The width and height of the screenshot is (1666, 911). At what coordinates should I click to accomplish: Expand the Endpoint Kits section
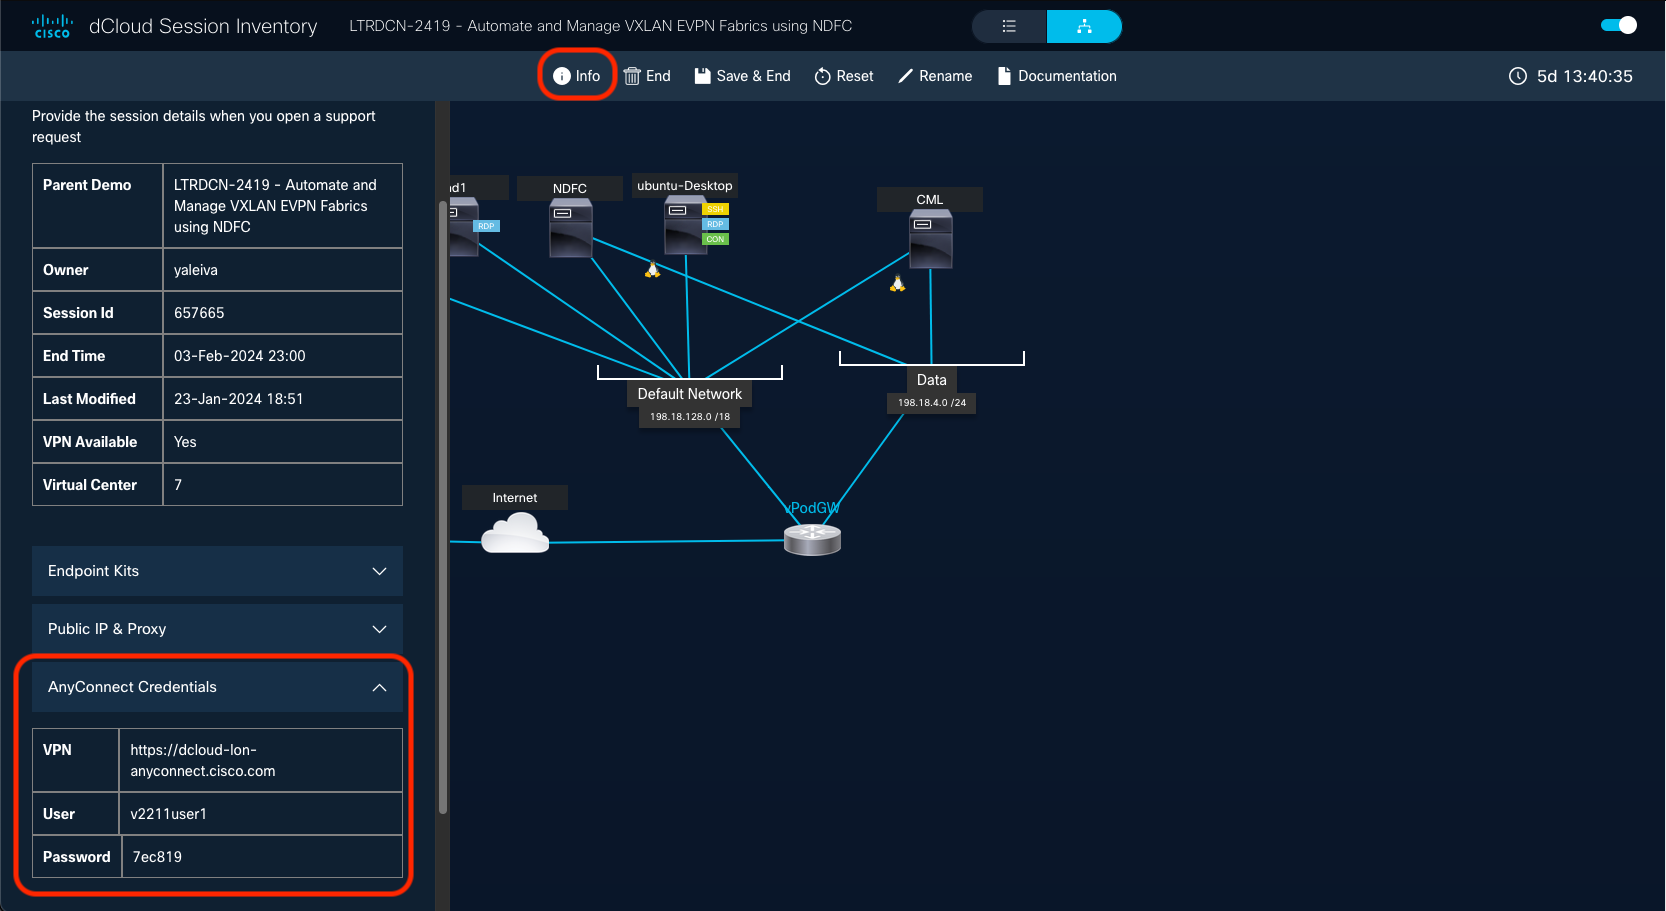(x=217, y=571)
